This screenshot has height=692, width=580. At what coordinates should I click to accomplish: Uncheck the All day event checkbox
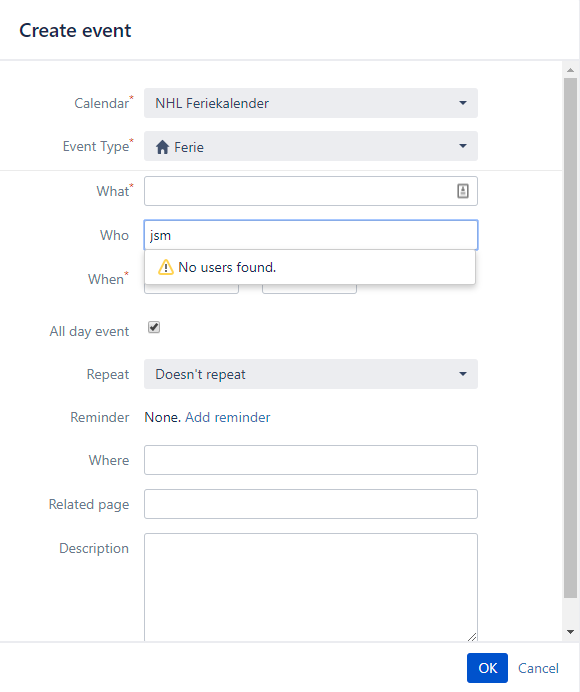point(154,327)
